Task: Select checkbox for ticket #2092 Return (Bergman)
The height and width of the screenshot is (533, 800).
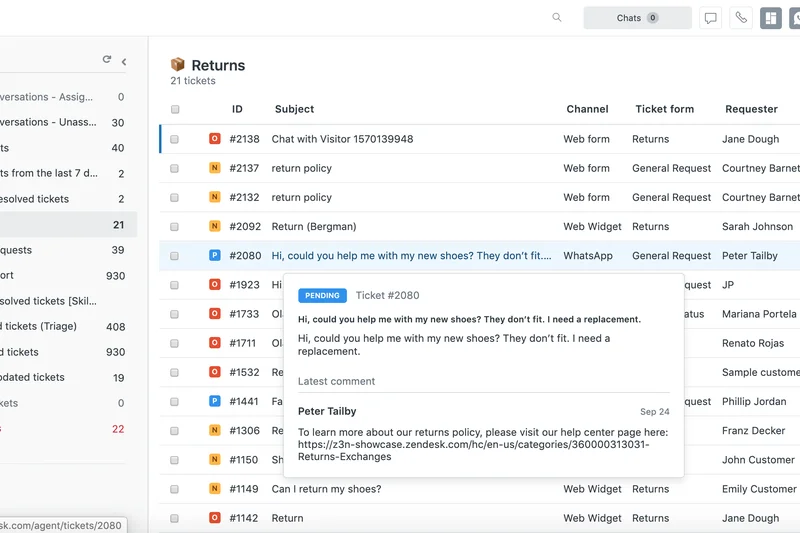Action: pos(175,227)
